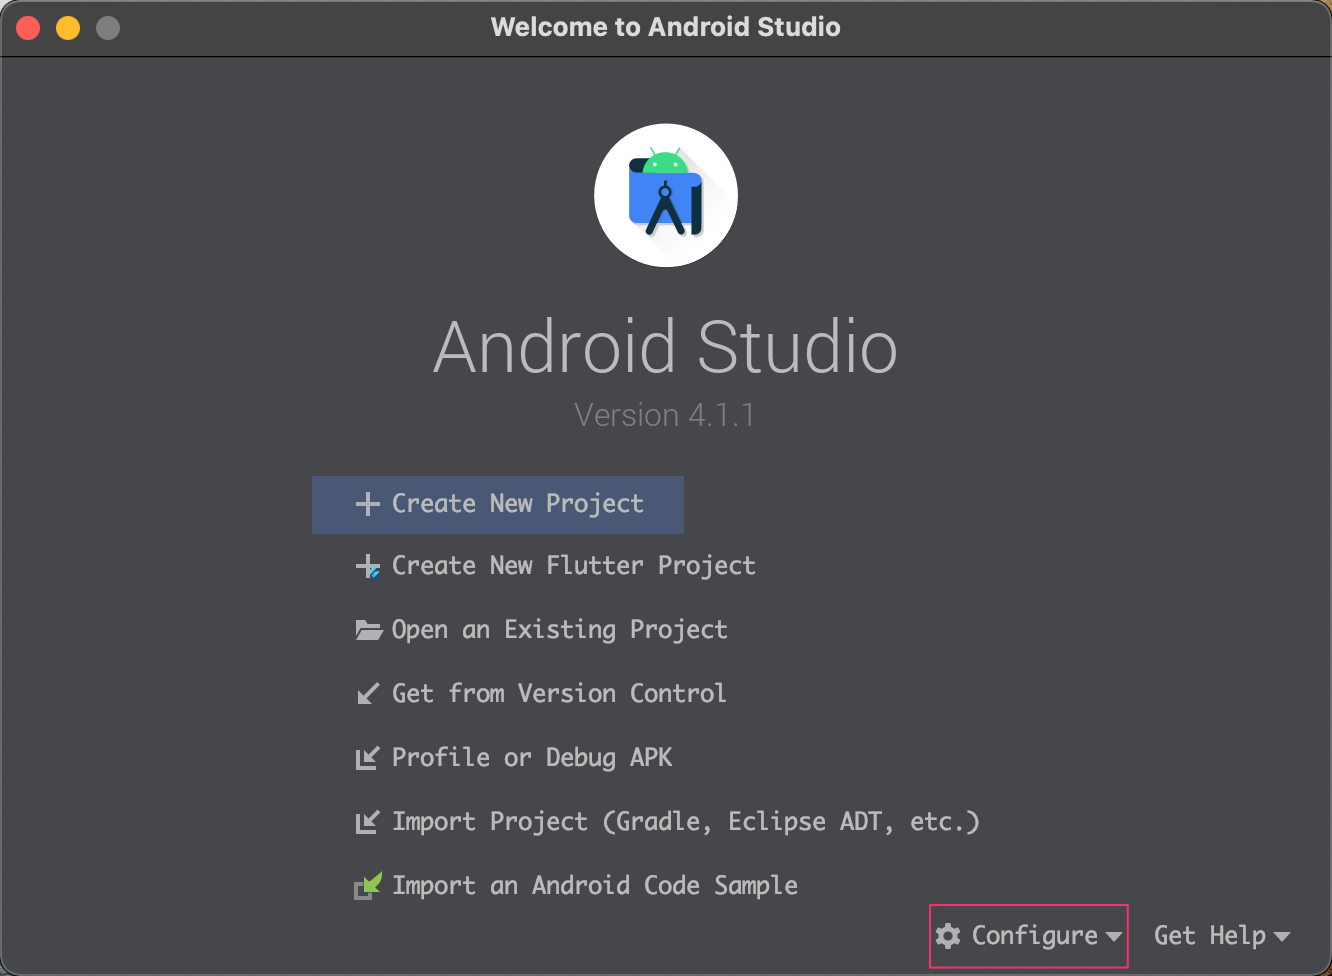The height and width of the screenshot is (976, 1332).
Task: Click the Android Studio title text
Action: (x=666, y=347)
